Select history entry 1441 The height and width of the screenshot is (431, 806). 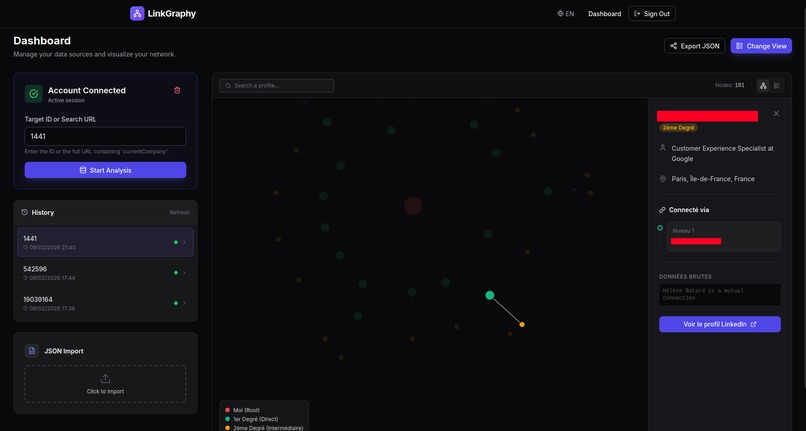[x=105, y=242]
